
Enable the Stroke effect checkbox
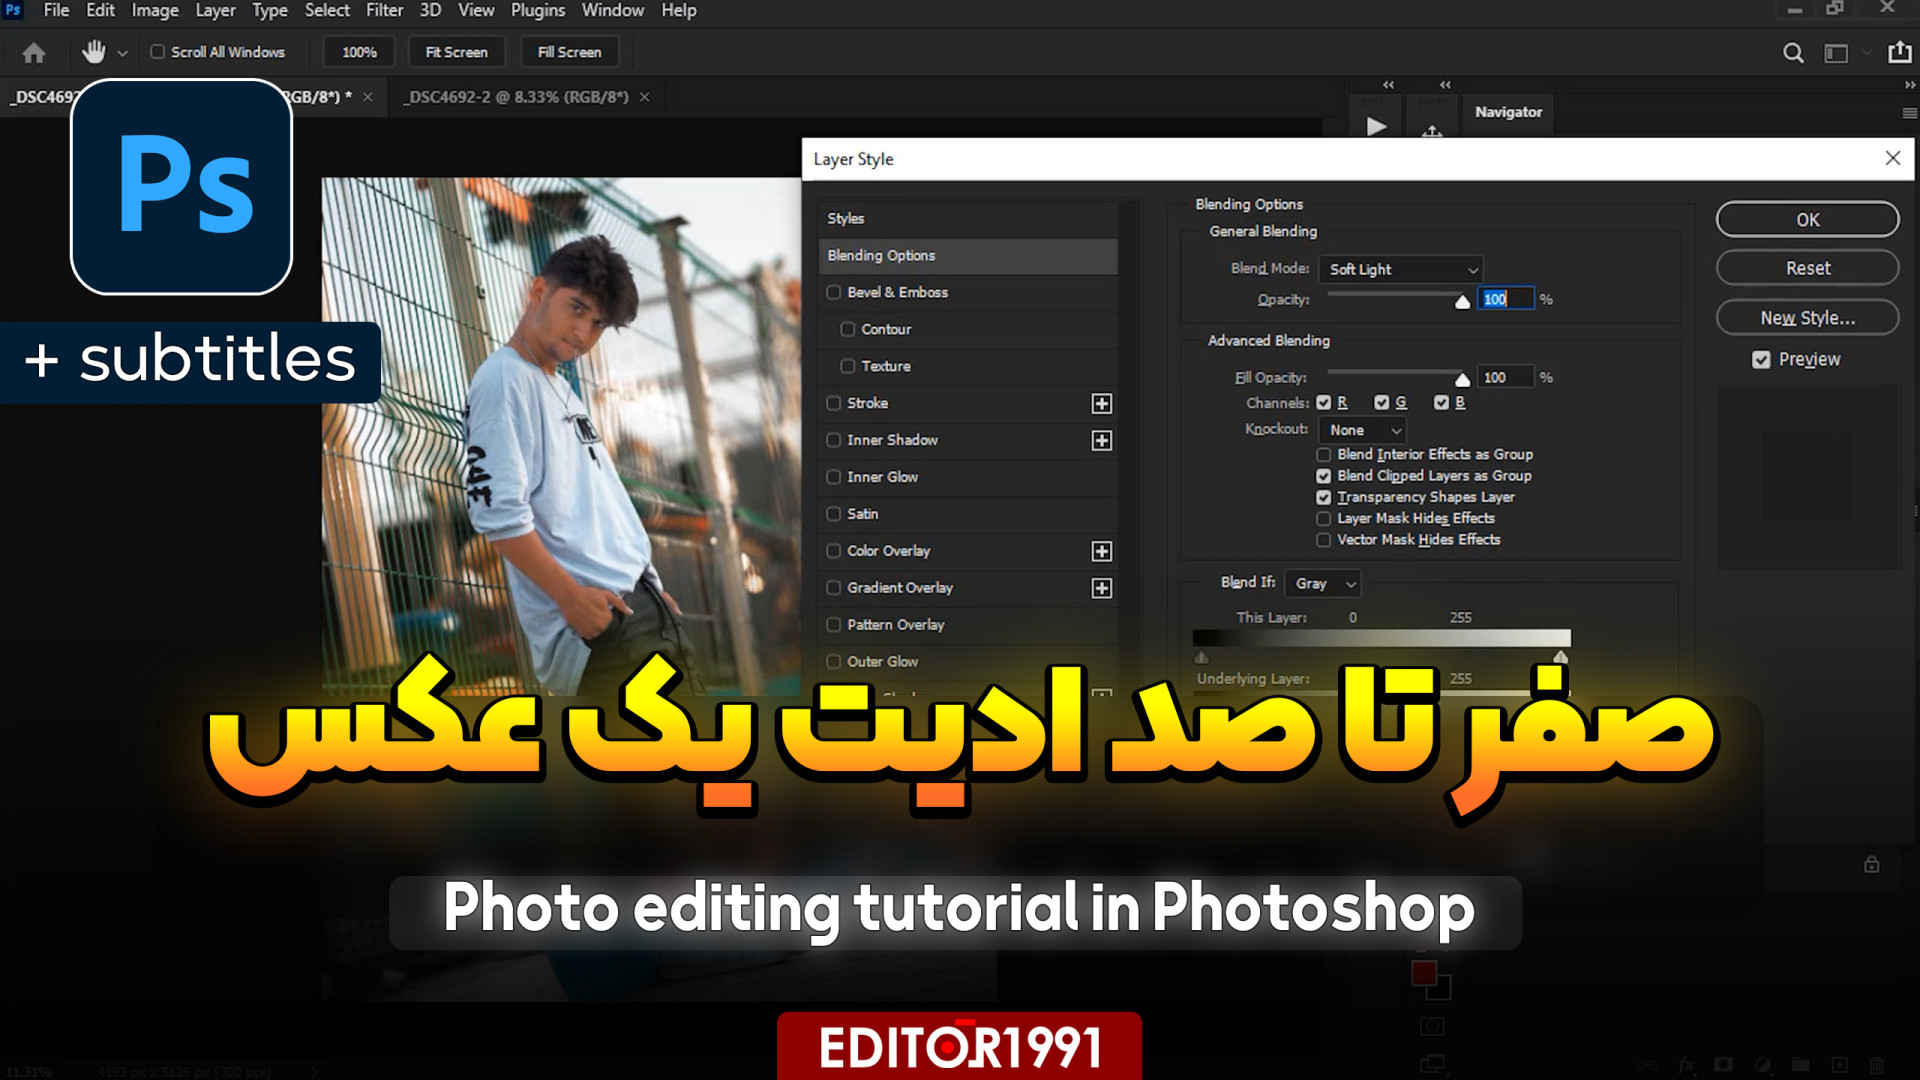833,403
